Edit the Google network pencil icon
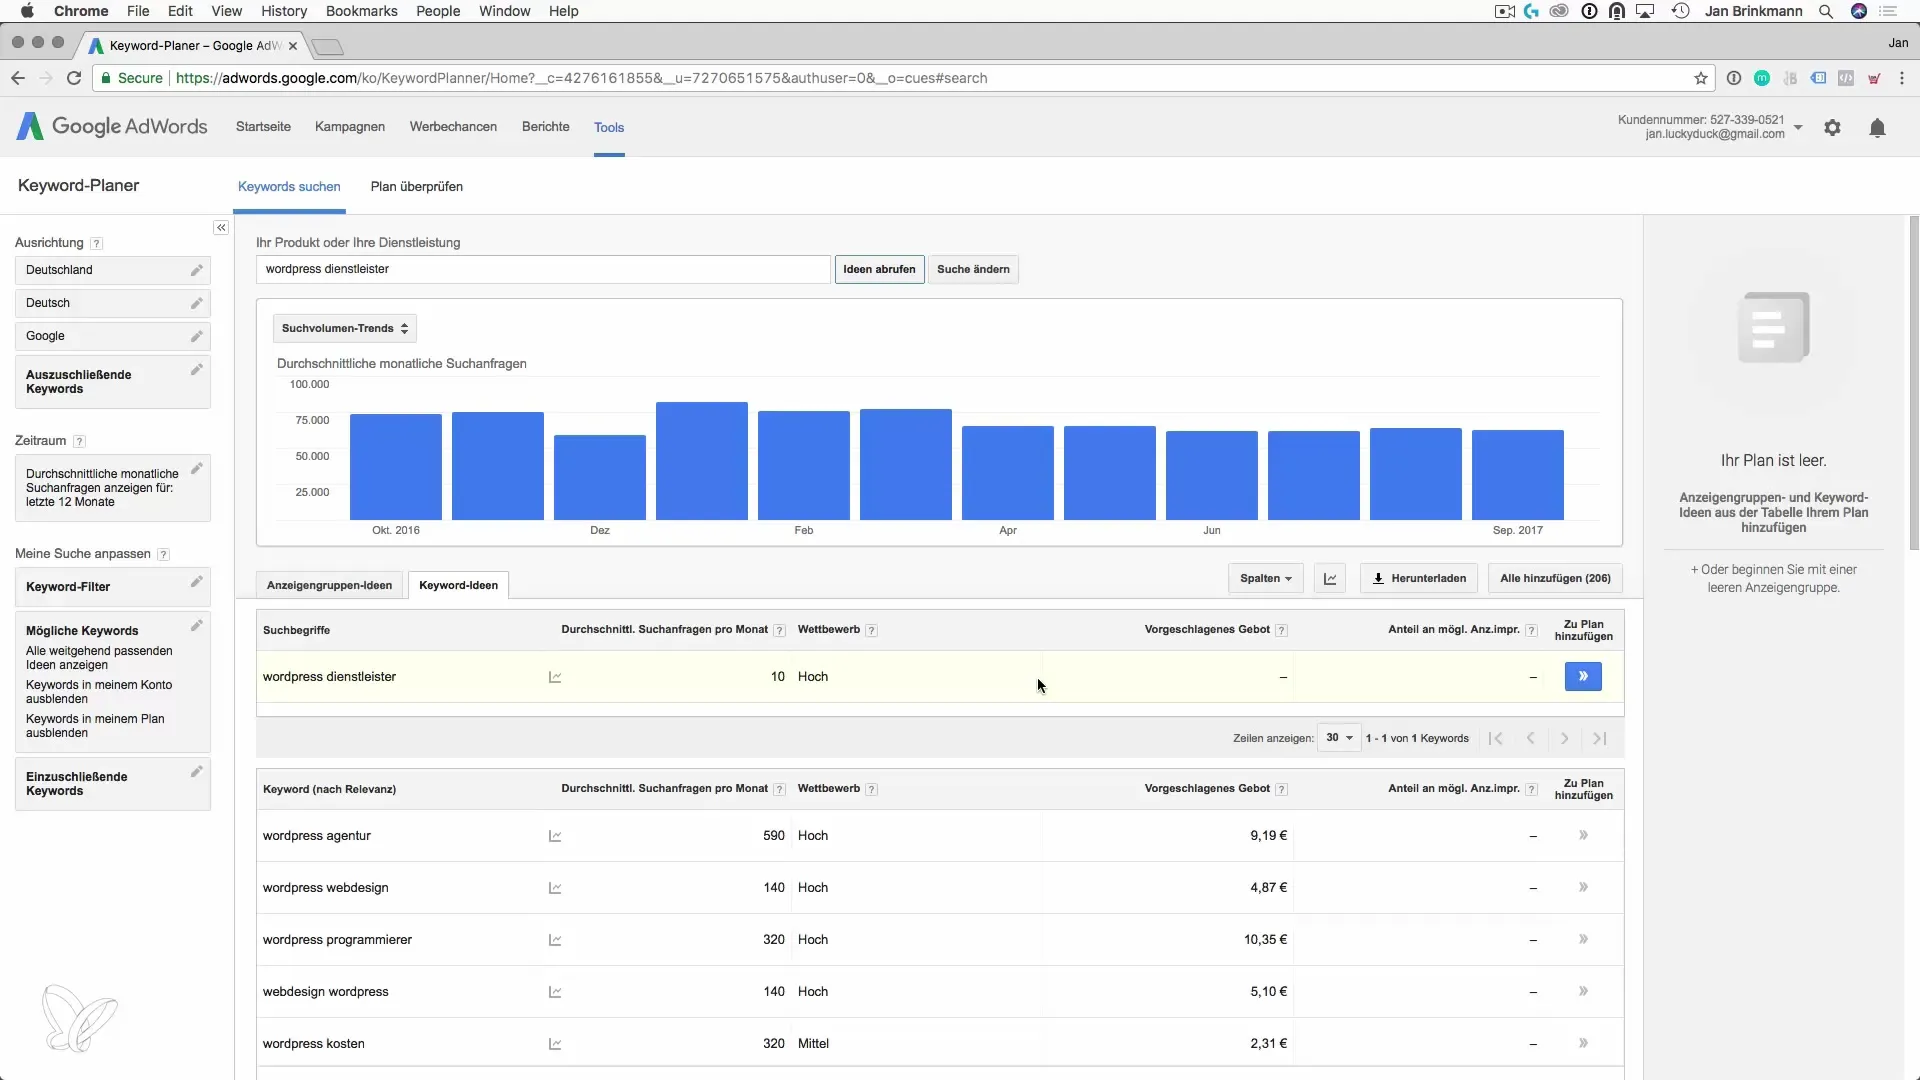Image resolution: width=1920 pixels, height=1080 pixels. point(197,336)
